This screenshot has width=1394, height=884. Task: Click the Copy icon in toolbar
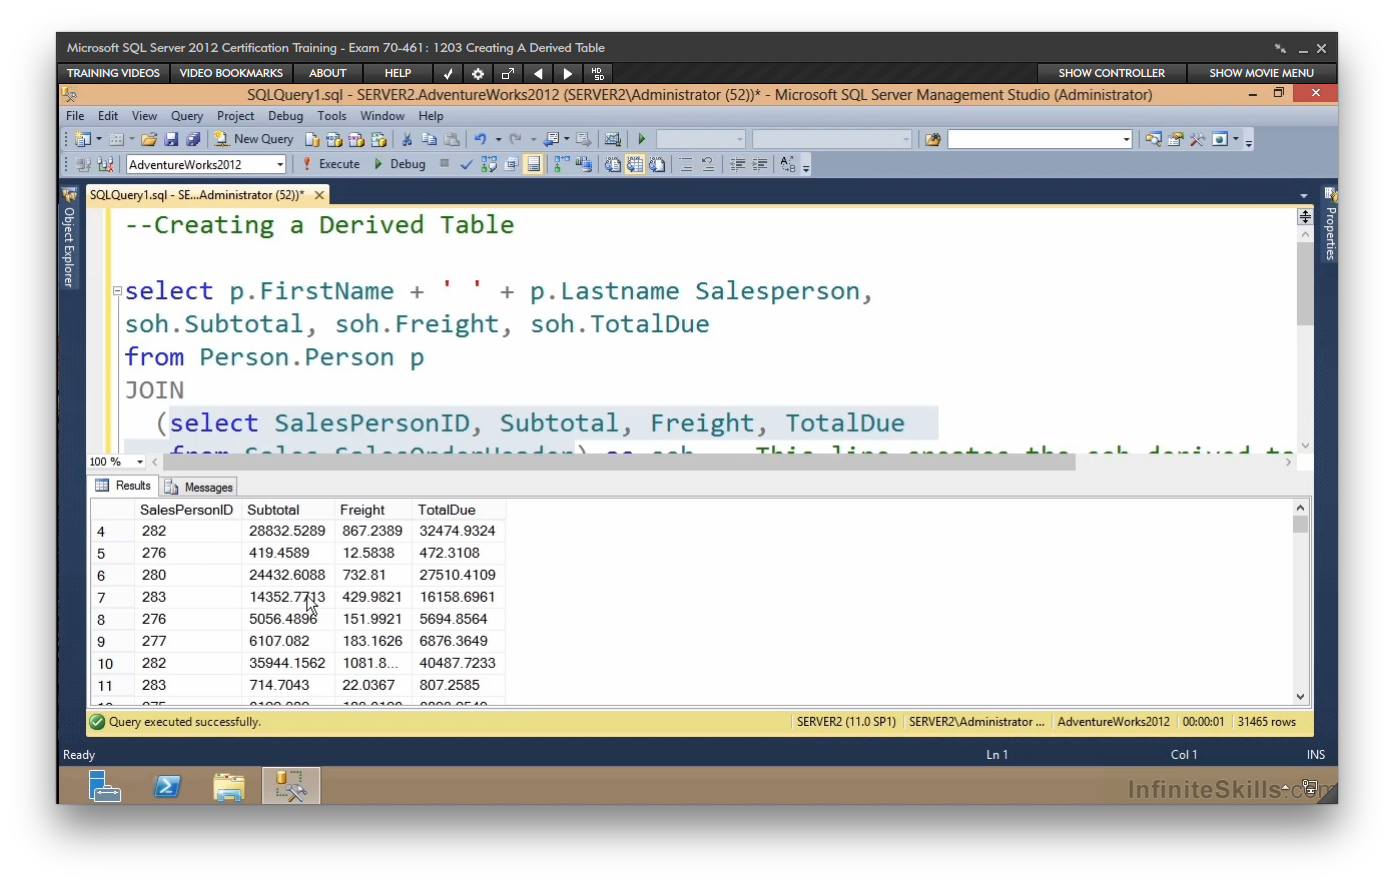[429, 139]
